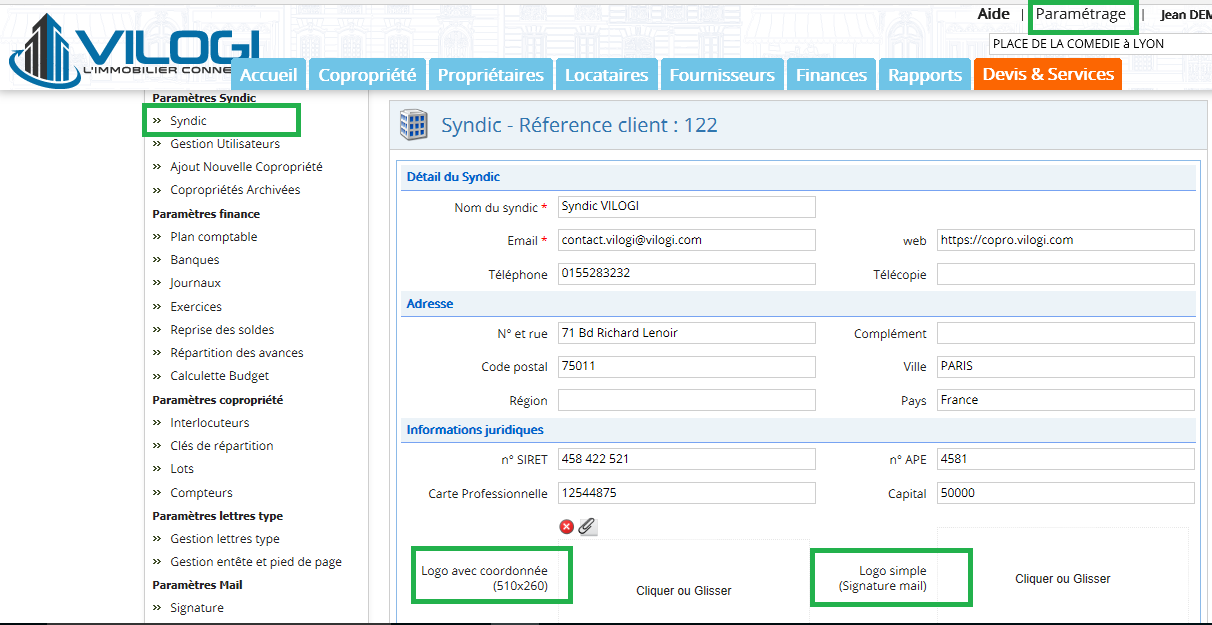This screenshot has width=1212, height=625.
Task: Open Lots in the sidebar
Action: [x=182, y=469]
